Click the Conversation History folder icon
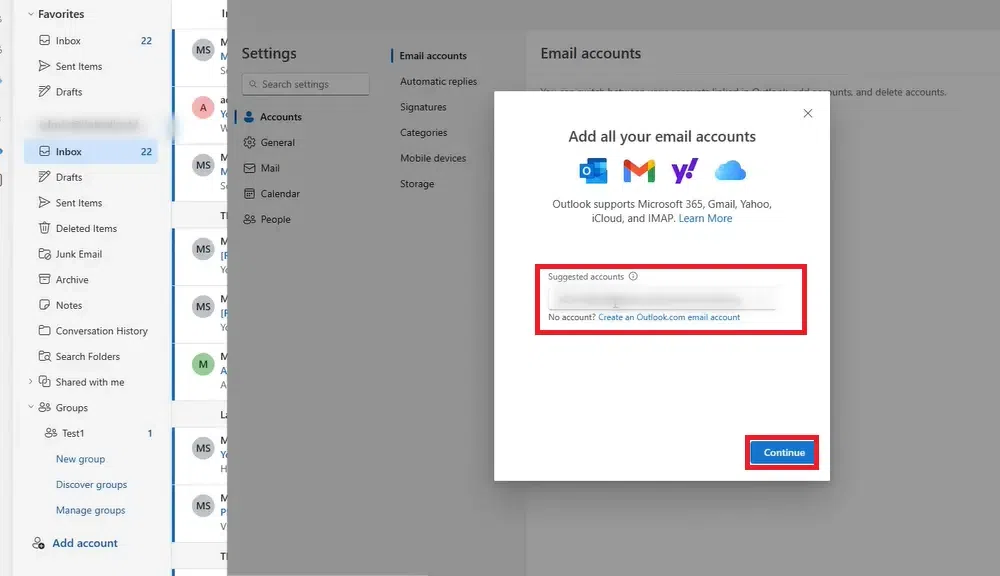The image size is (1000, 576). click(x=44, y=330)
